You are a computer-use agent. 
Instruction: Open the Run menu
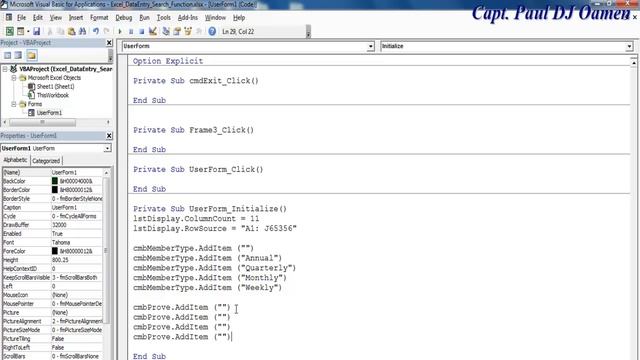(144, 18)
